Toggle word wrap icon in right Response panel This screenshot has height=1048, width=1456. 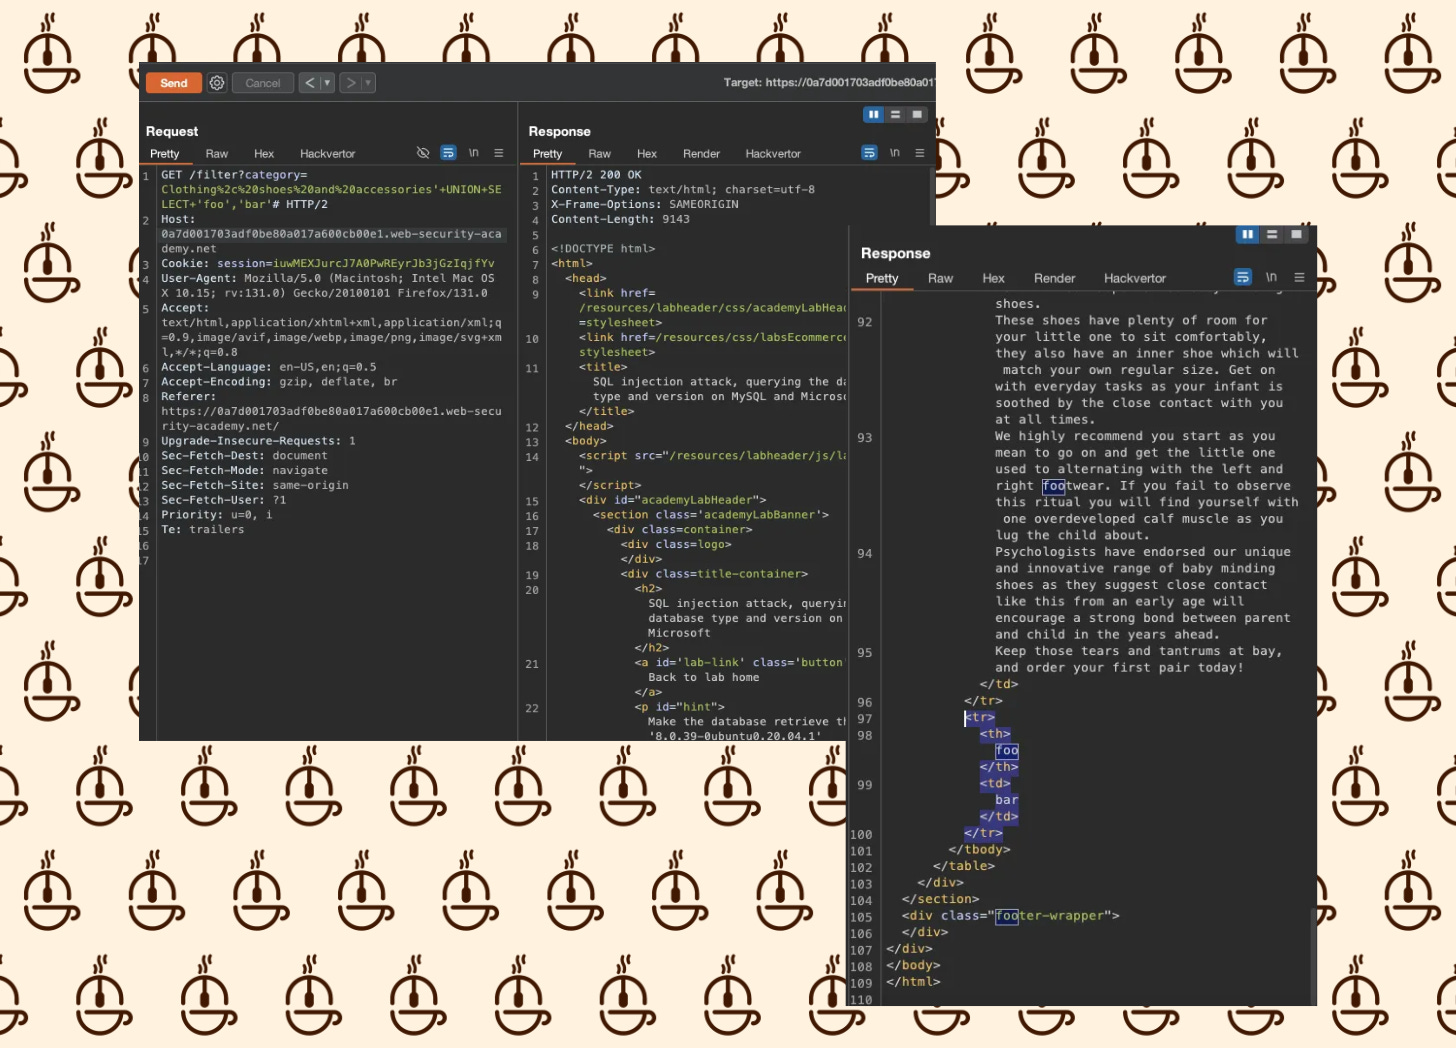click(1243, 277)
